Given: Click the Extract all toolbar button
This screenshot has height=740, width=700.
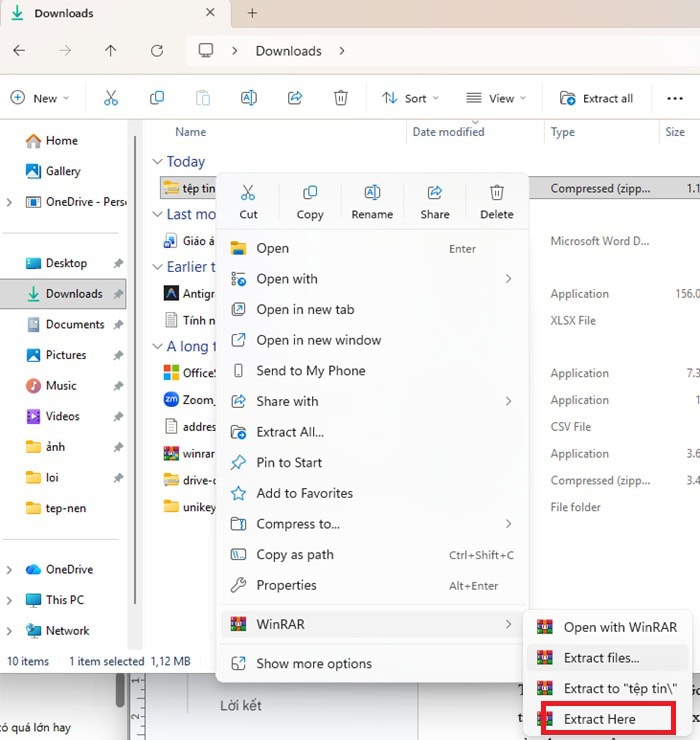Looking at the screenshot, I should 596,98.
